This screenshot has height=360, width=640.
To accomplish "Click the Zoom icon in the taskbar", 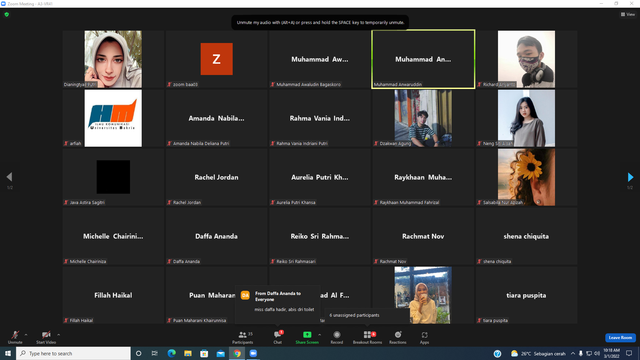I will pyautogui.click(x=253, y=353).
